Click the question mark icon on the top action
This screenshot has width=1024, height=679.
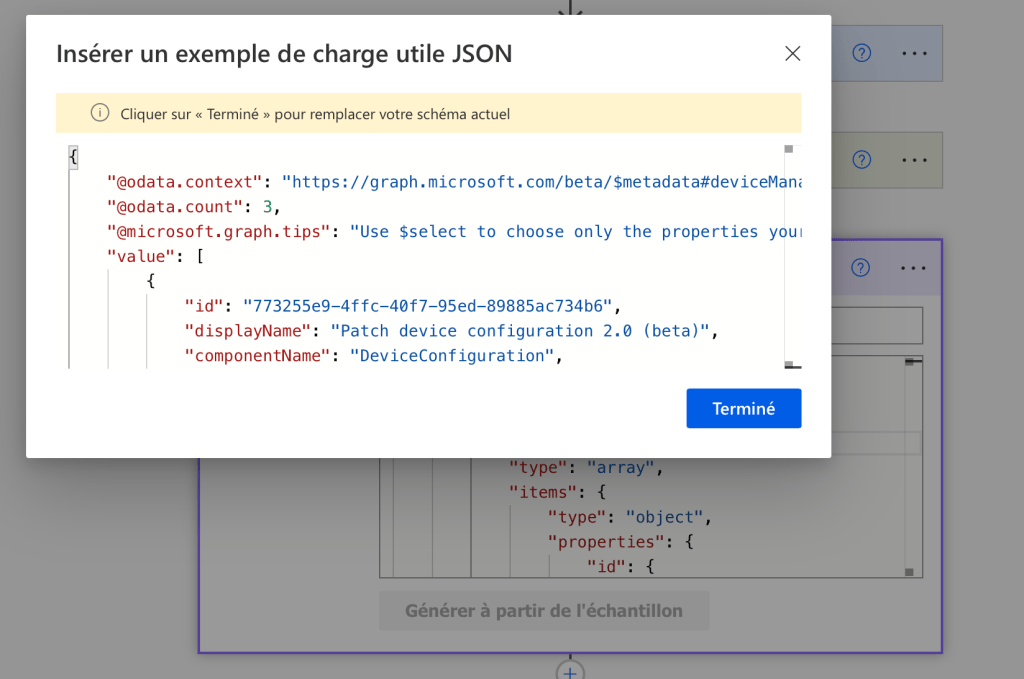[861, 53]
